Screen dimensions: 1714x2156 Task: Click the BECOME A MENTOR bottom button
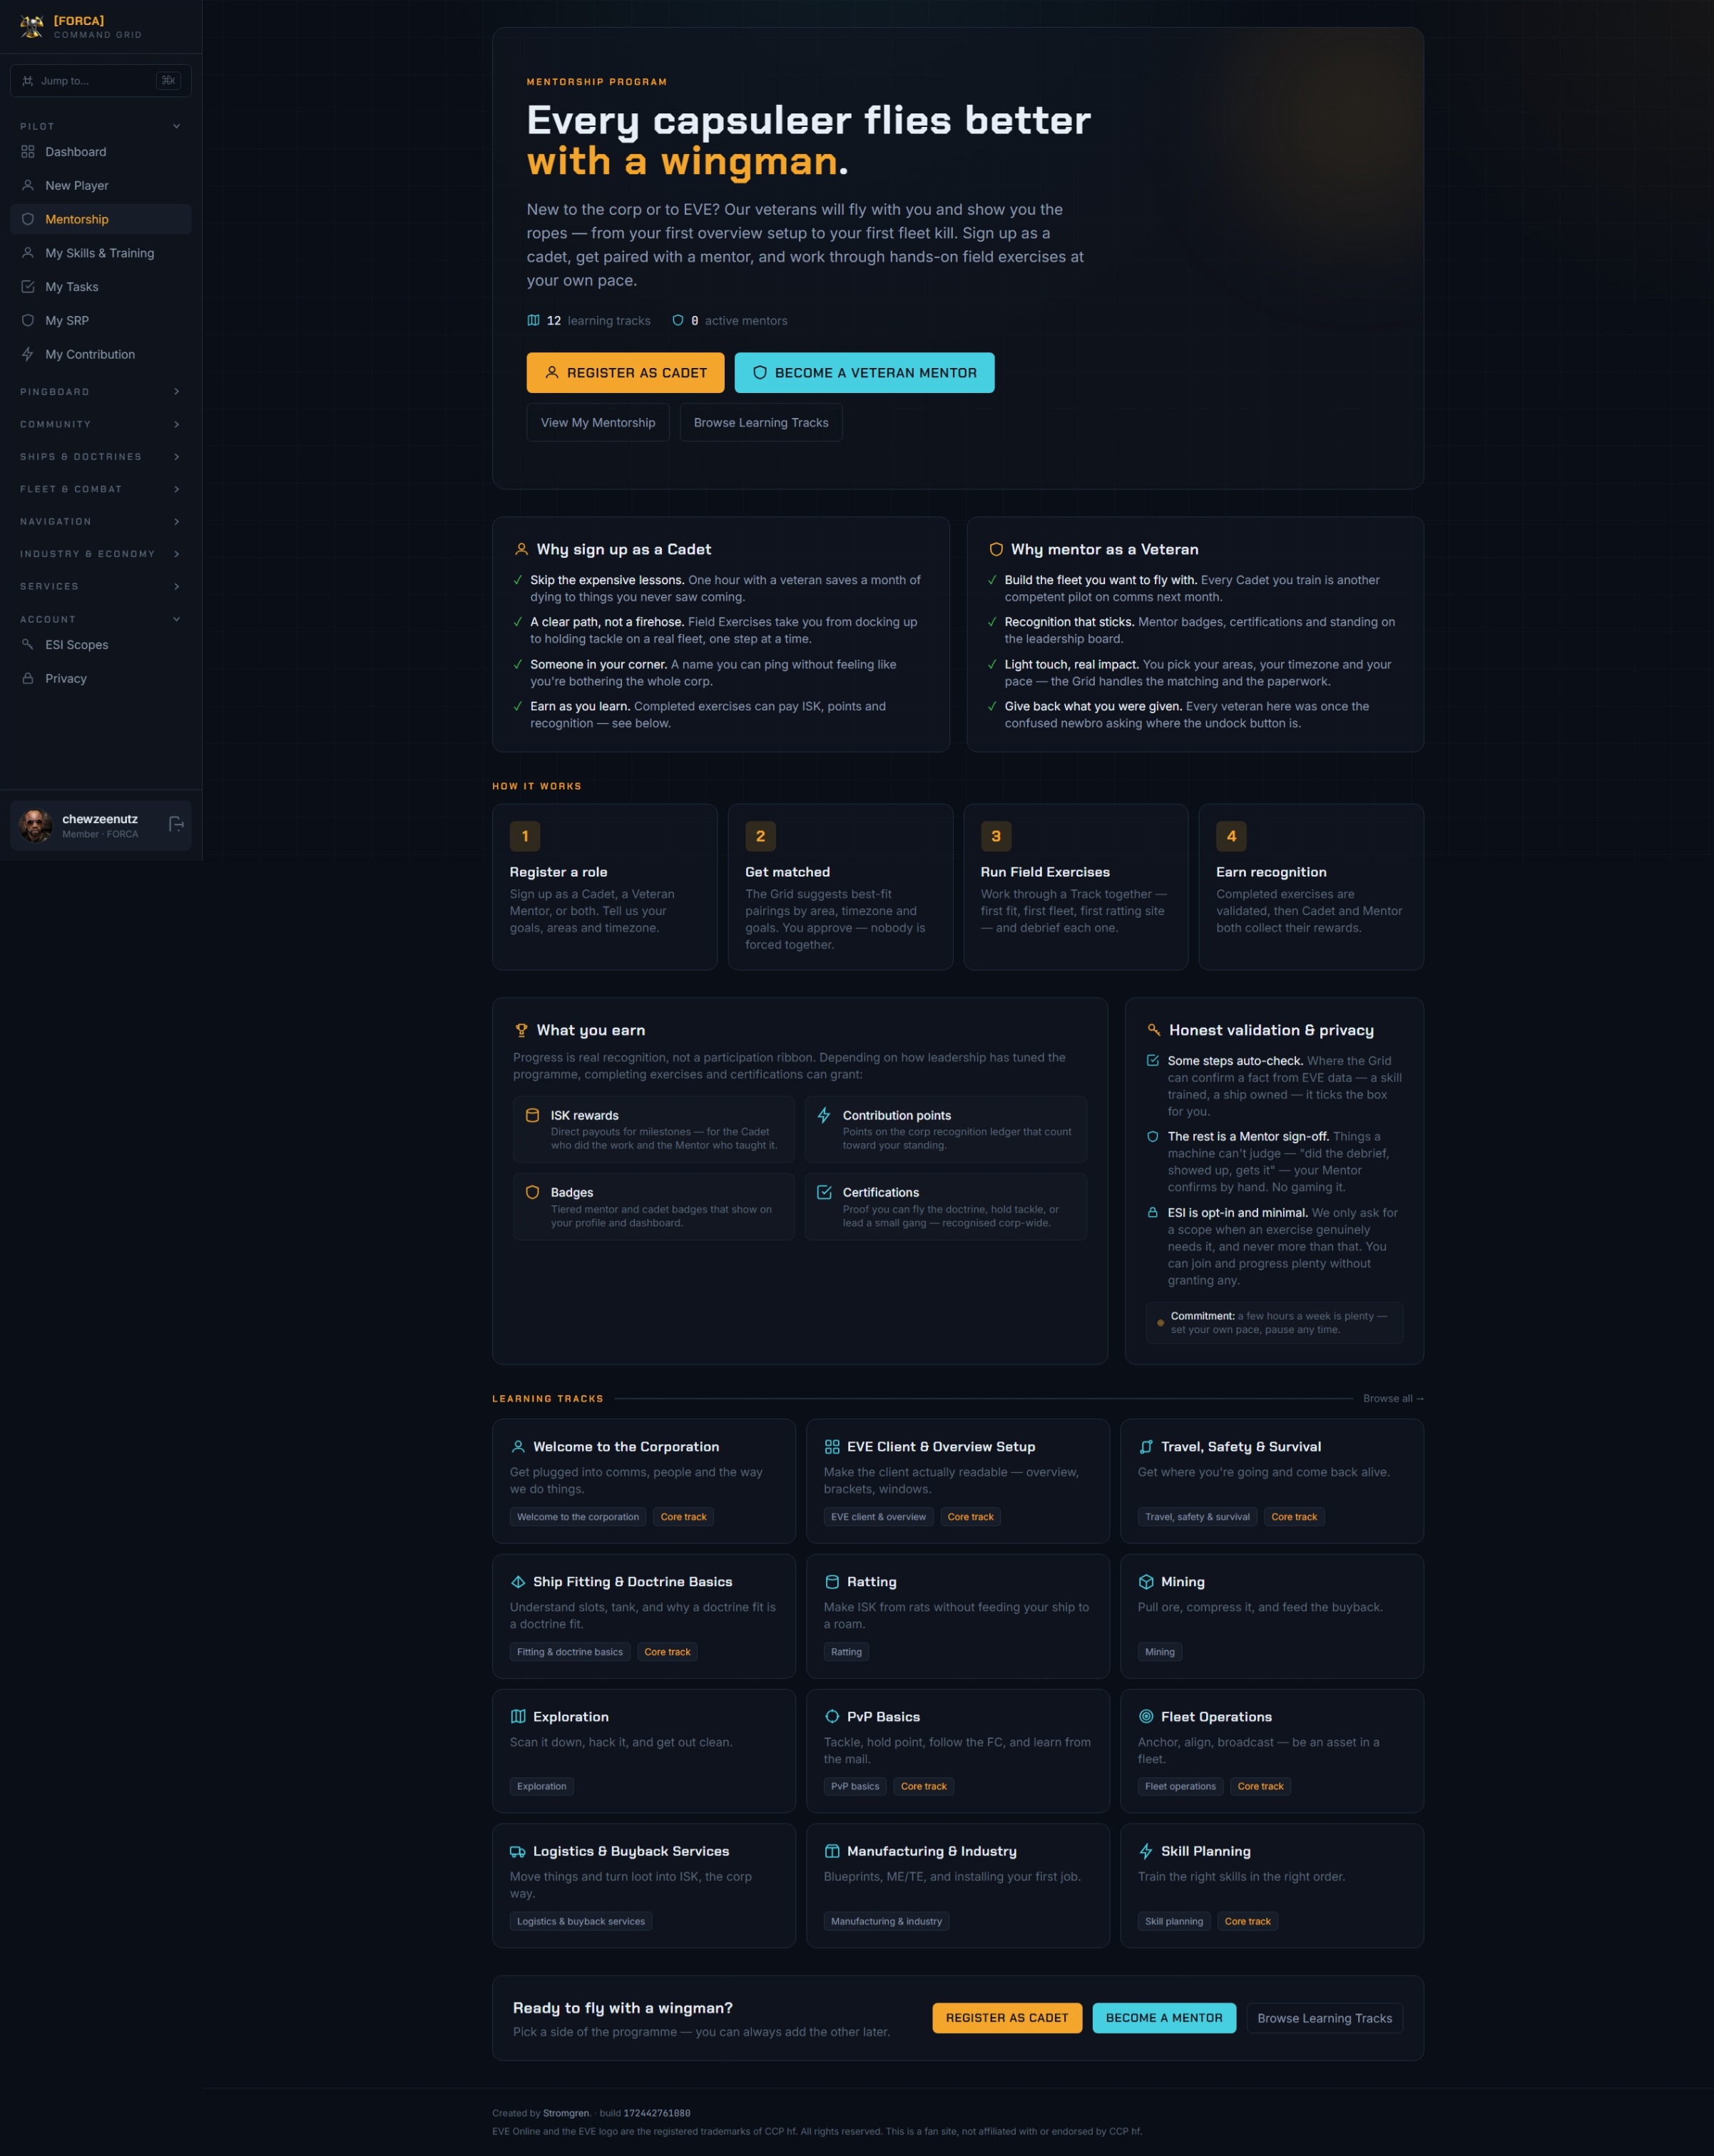1164,2018
